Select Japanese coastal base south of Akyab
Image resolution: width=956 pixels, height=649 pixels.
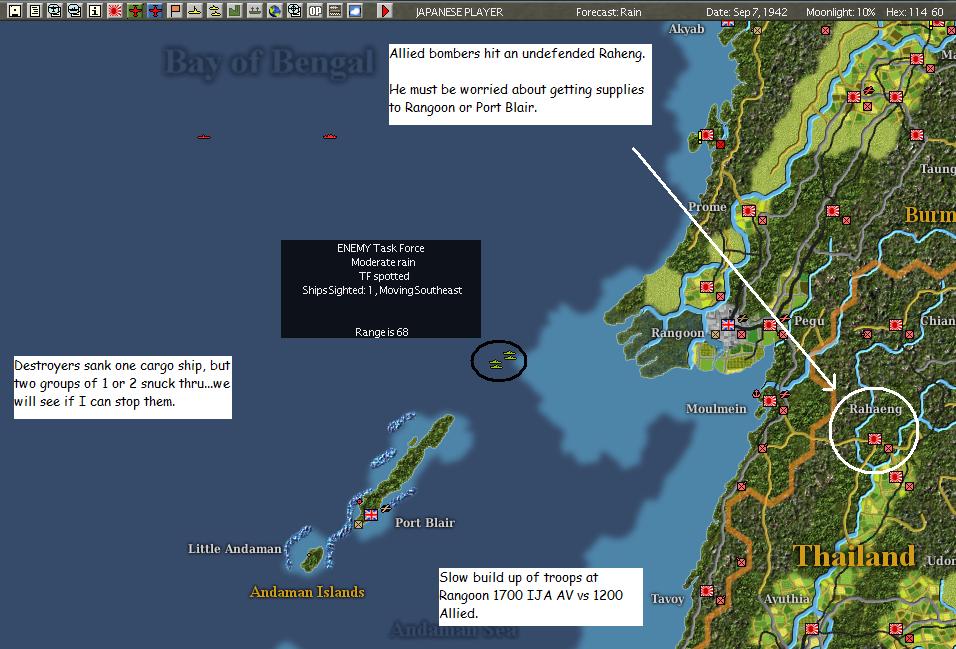pyautogui.click(x=707, y=135)
